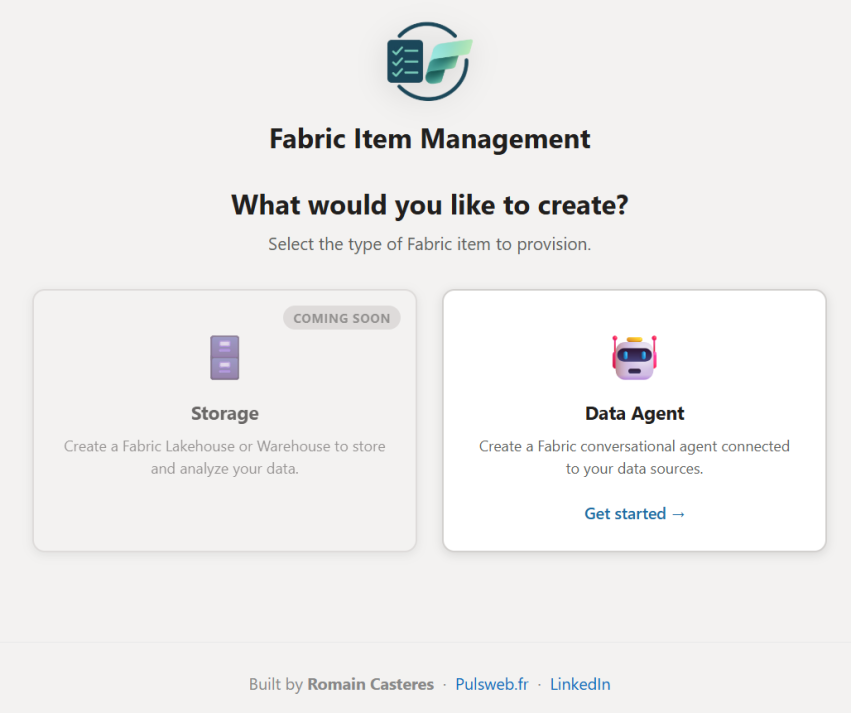Image resolution: width=851 pixels, height=713 pixels.
Task: Click the Storage filing cabinet icon
Action: [x=225, y=357]
